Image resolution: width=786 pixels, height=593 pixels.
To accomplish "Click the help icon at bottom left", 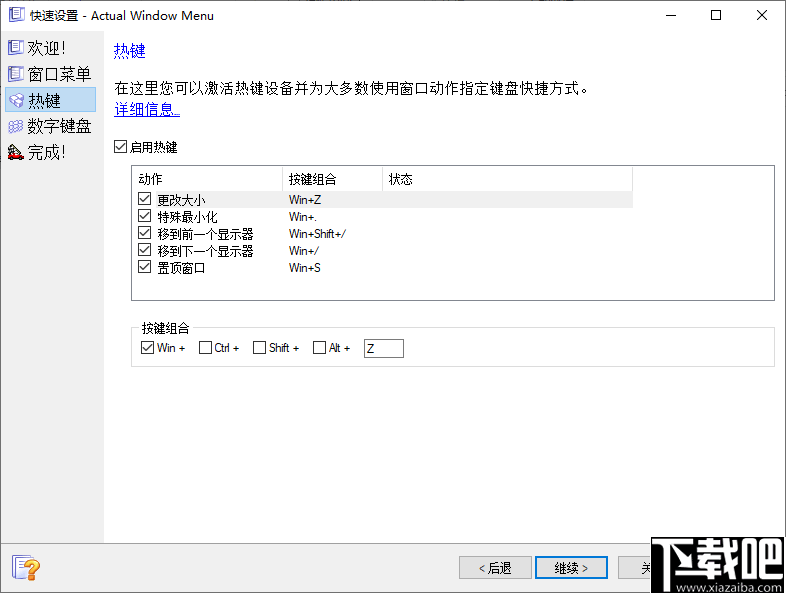I will [26, 567].
